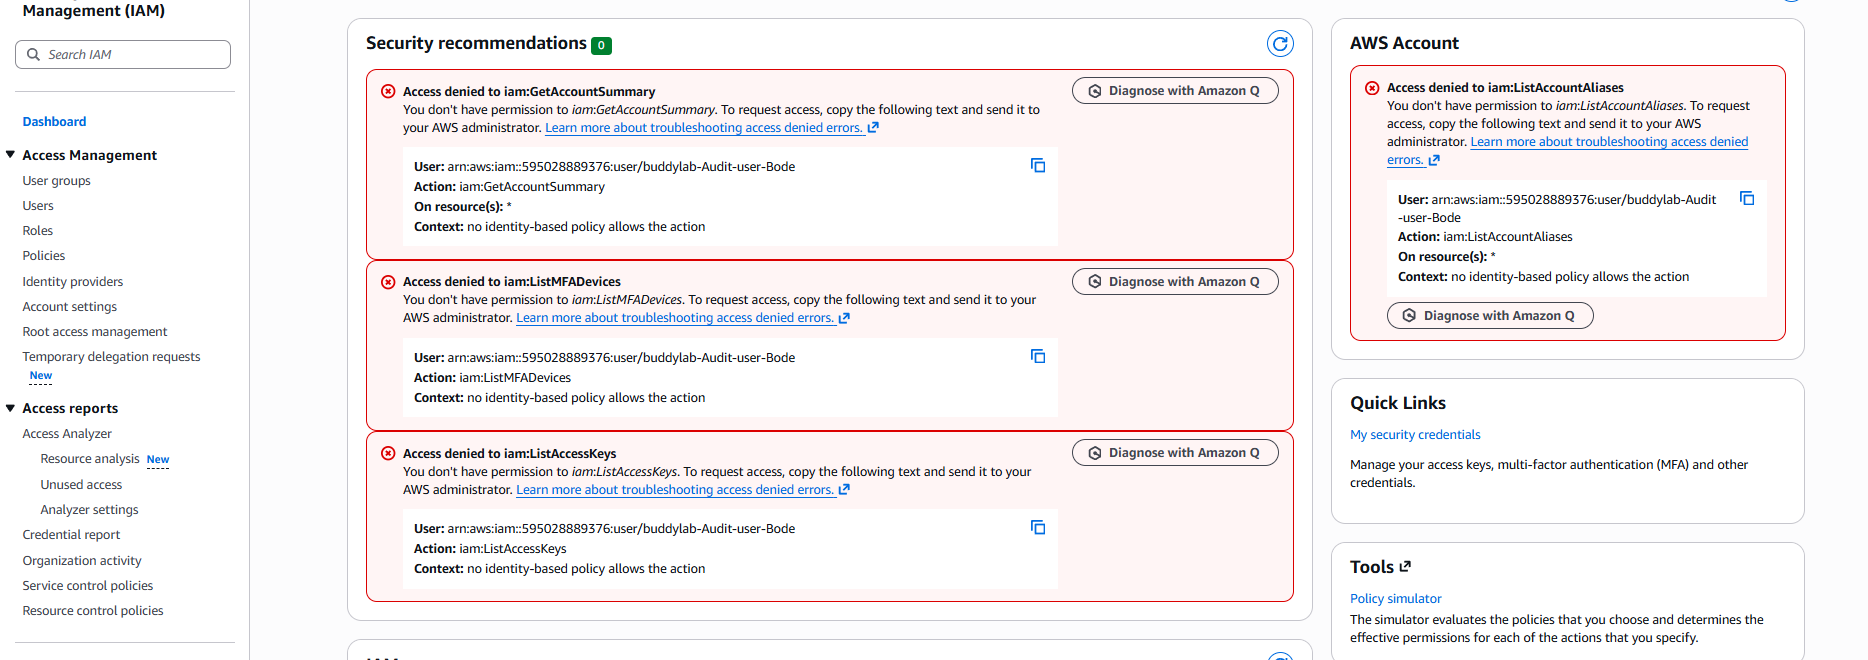
Task: Diagnose ListAccountAliases error with Amazon Q
Action: pyautogui.click(x=1490, y=316)
